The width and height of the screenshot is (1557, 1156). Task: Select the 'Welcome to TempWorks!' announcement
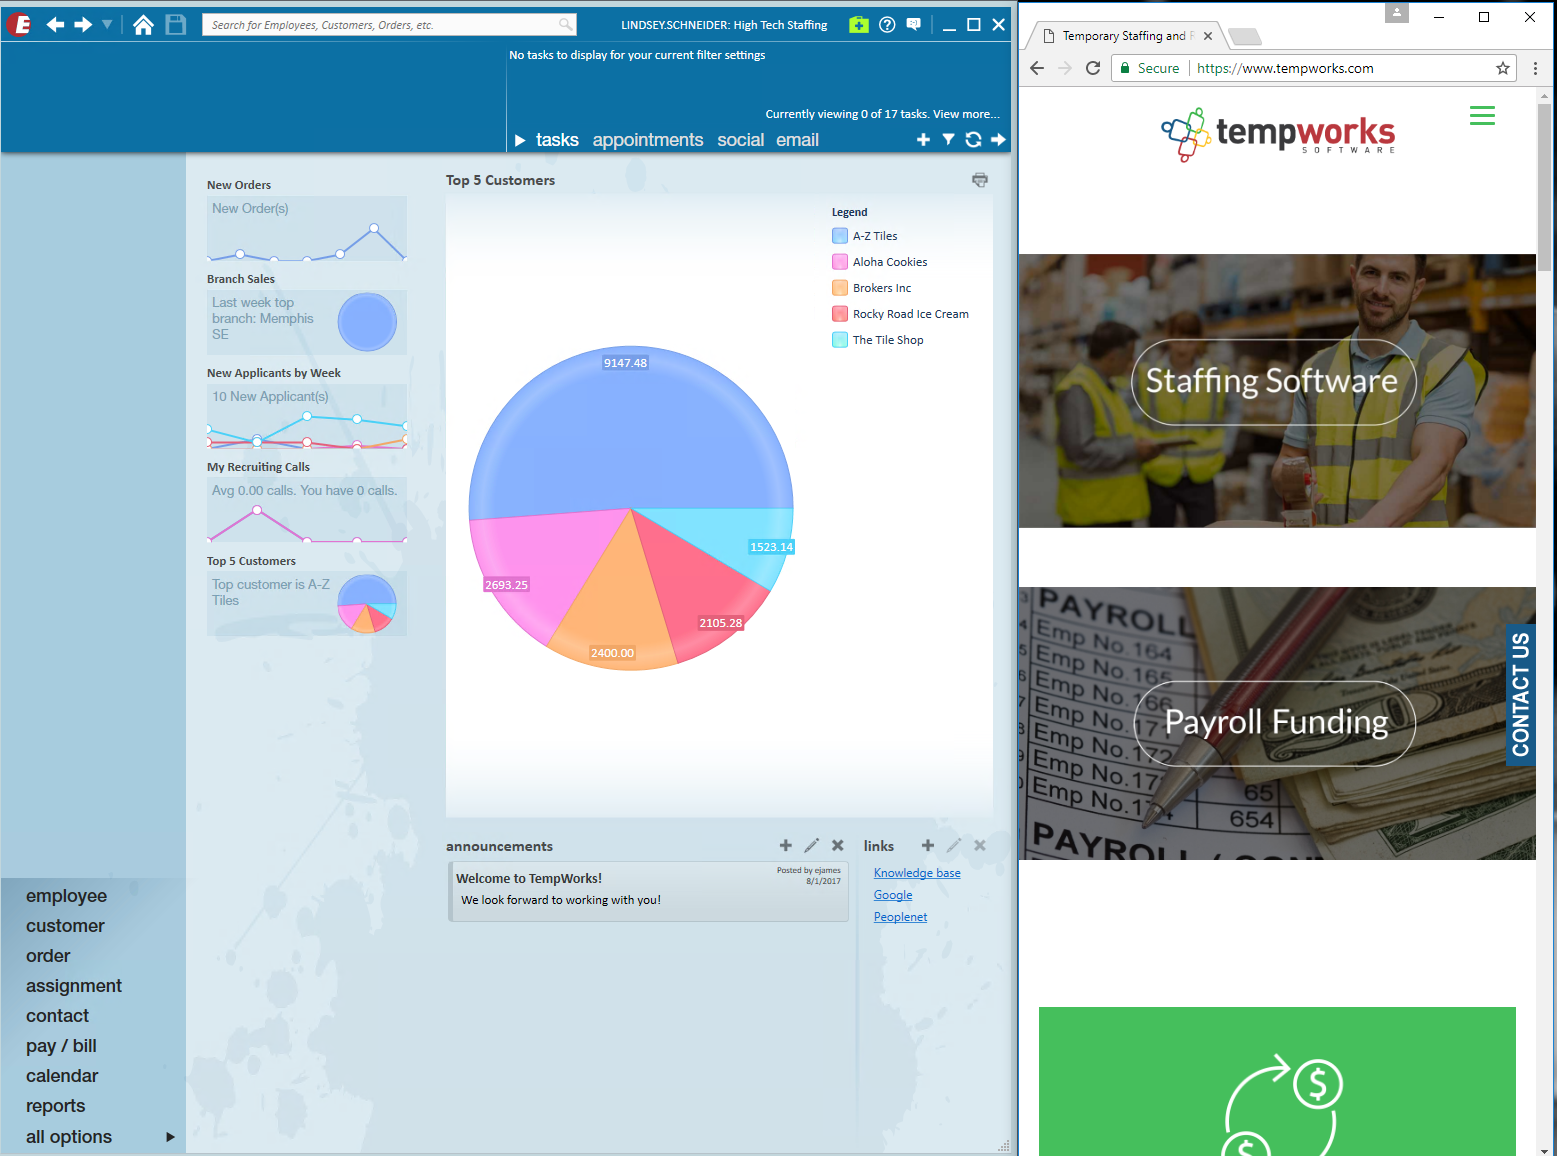649,891
